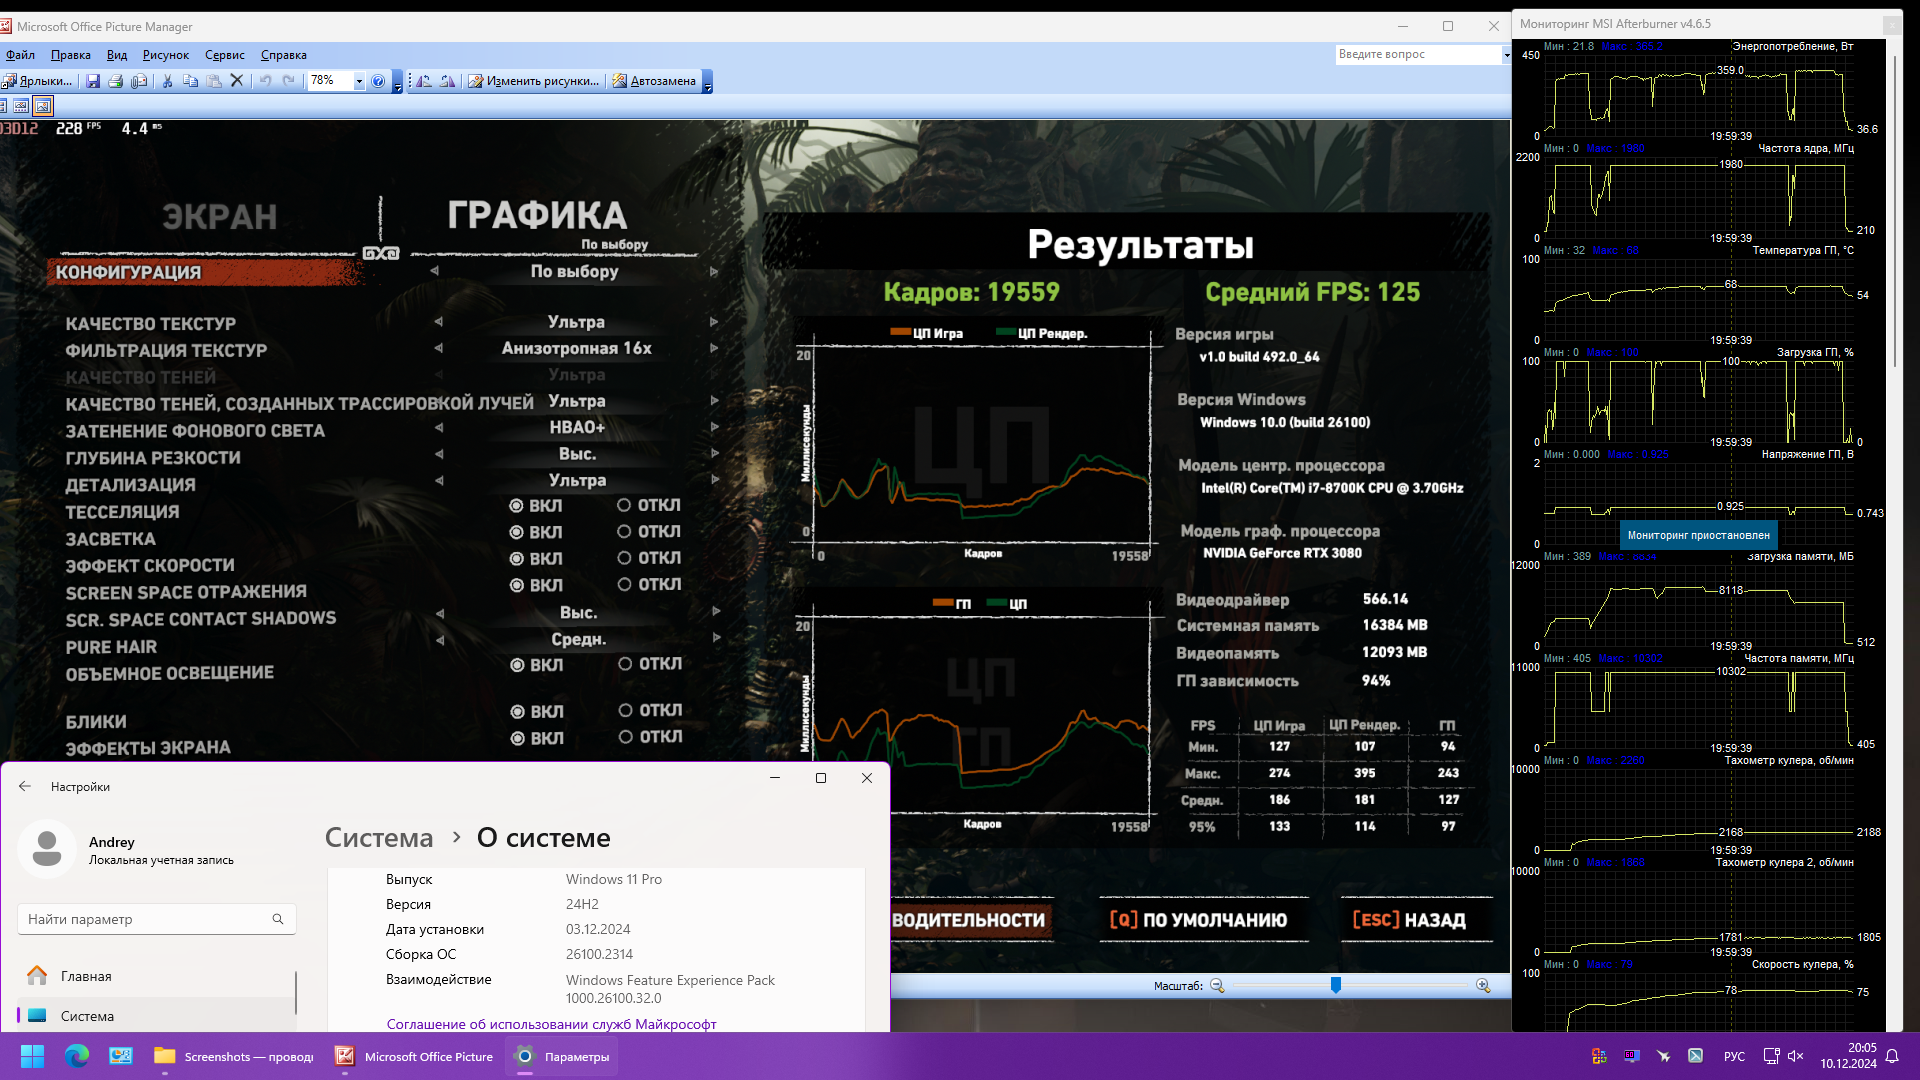The height and width of the screenshot is (1080, 1920).
Task: Open the 78% zoom dropdown
Action: [359, 81]
